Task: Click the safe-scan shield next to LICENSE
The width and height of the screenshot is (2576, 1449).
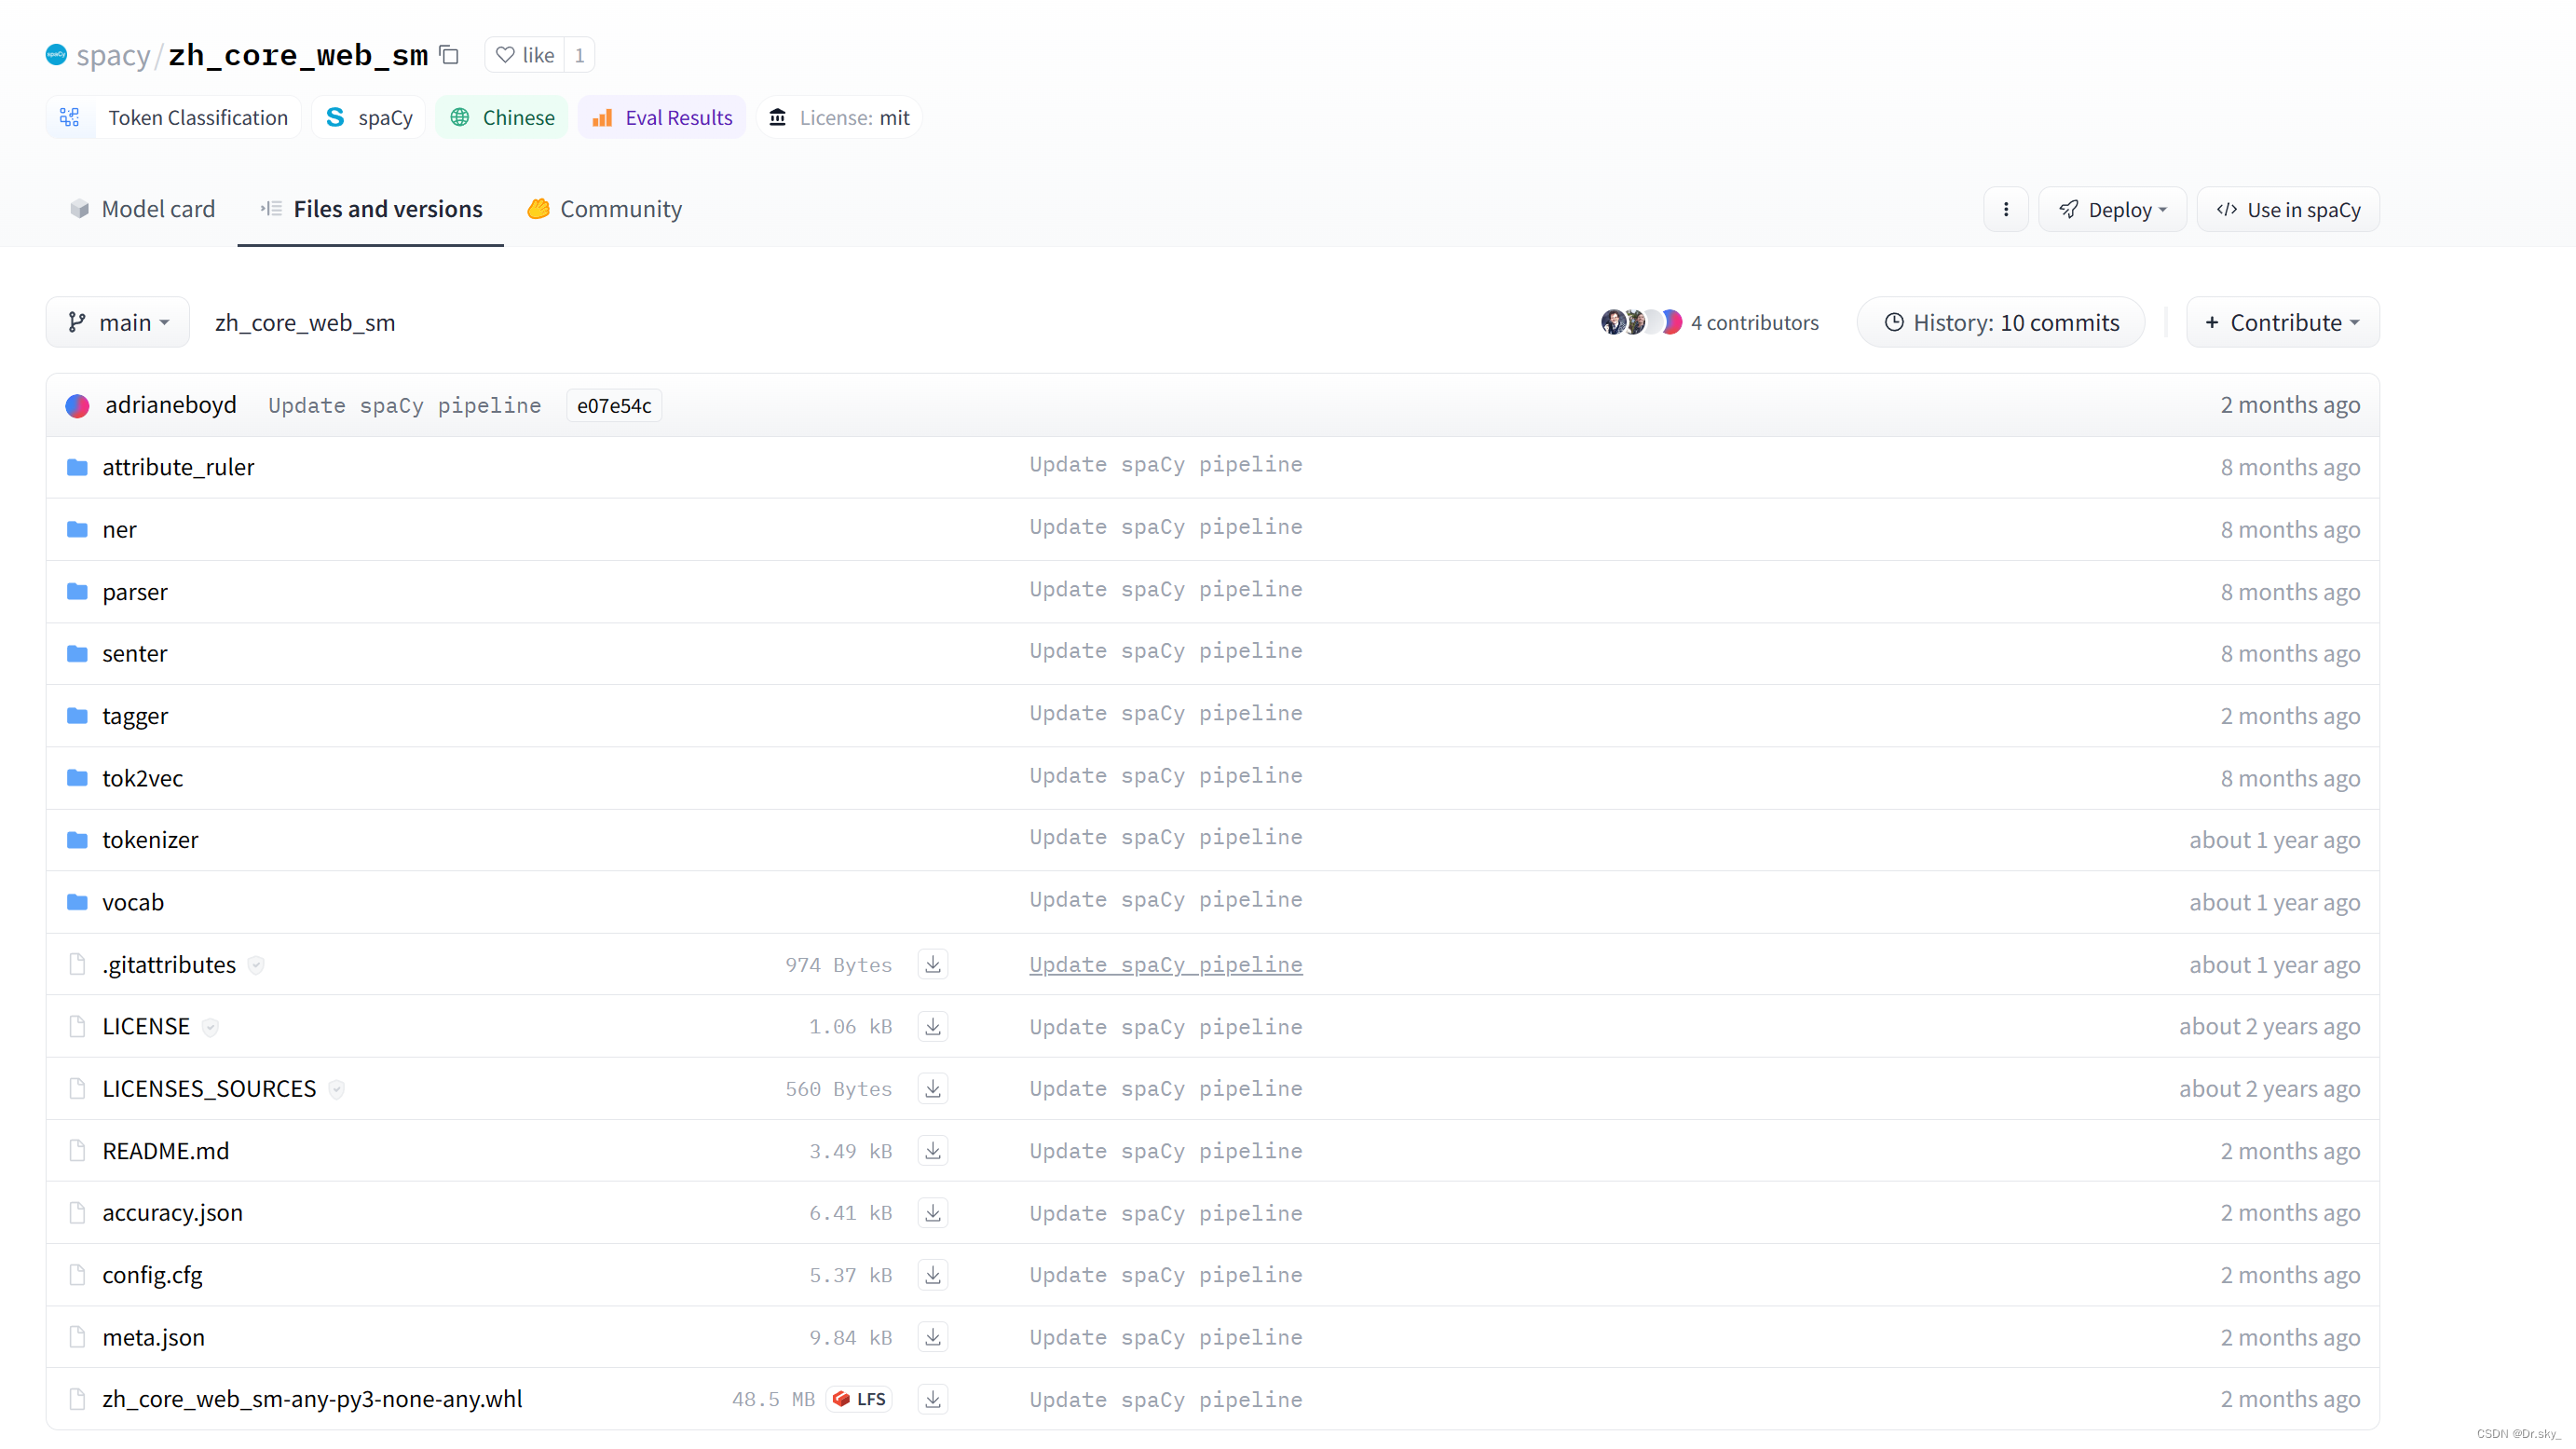Action: (210, 1027)
